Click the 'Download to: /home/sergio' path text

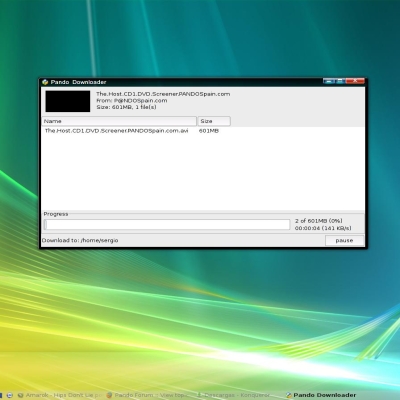pos(80,240)
